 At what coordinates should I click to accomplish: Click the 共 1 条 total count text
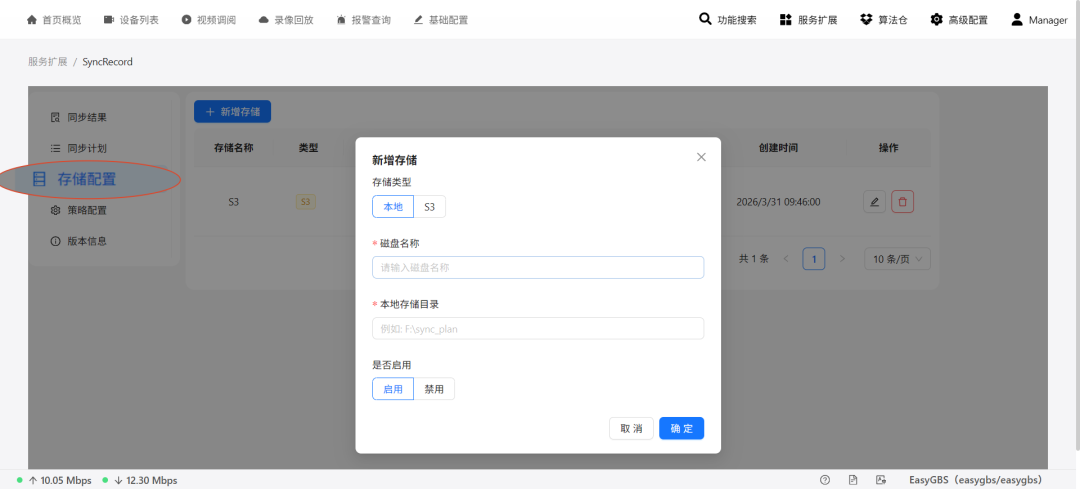pyautogui.click(x=754, y=259)
